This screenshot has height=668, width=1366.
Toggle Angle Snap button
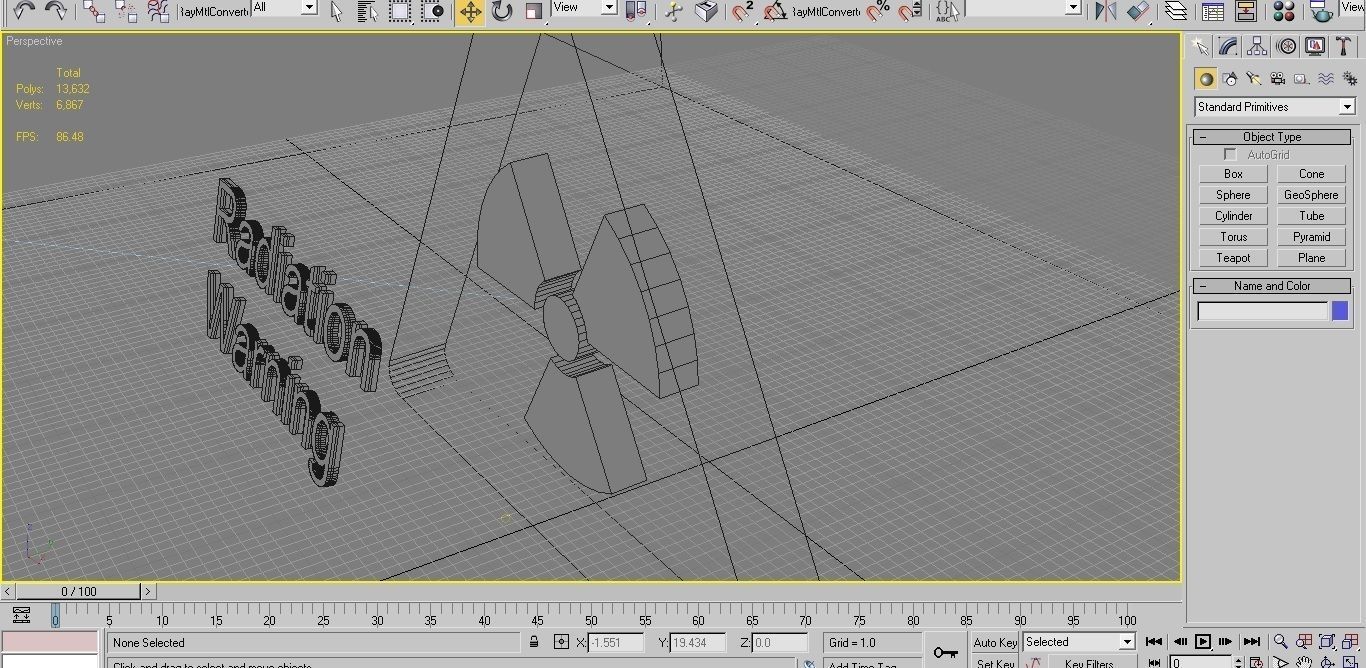pyautogui.click(x=775, y=11)
